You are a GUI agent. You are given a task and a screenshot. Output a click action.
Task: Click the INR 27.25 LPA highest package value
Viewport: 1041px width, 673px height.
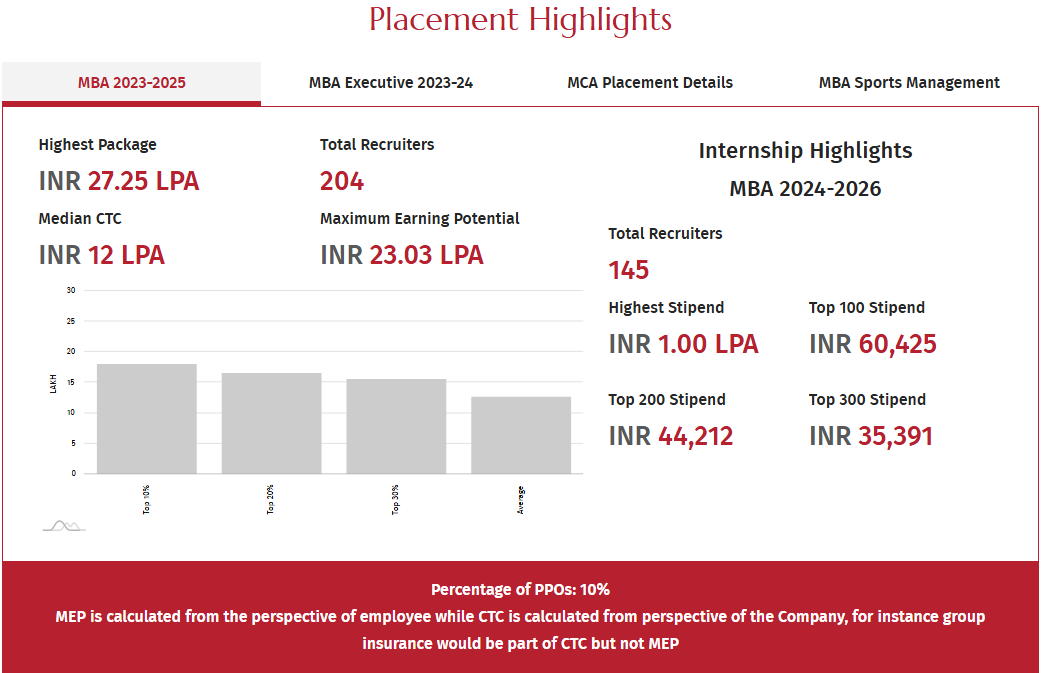[x=119, y=181]
